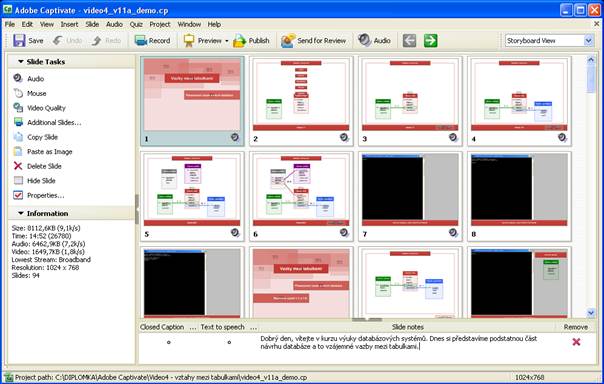Open the Storyboard View dropdown

pyautogui.click(x=588, y=40)
